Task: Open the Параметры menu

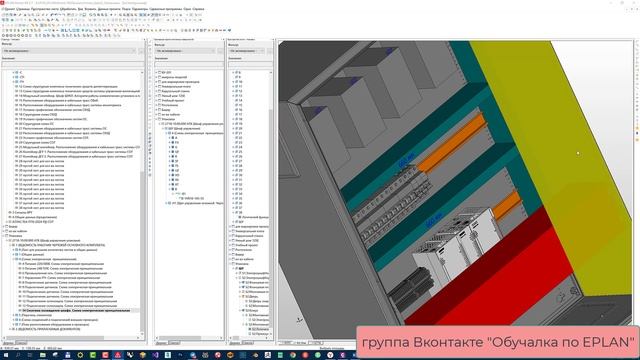Action: pos(140,9)
